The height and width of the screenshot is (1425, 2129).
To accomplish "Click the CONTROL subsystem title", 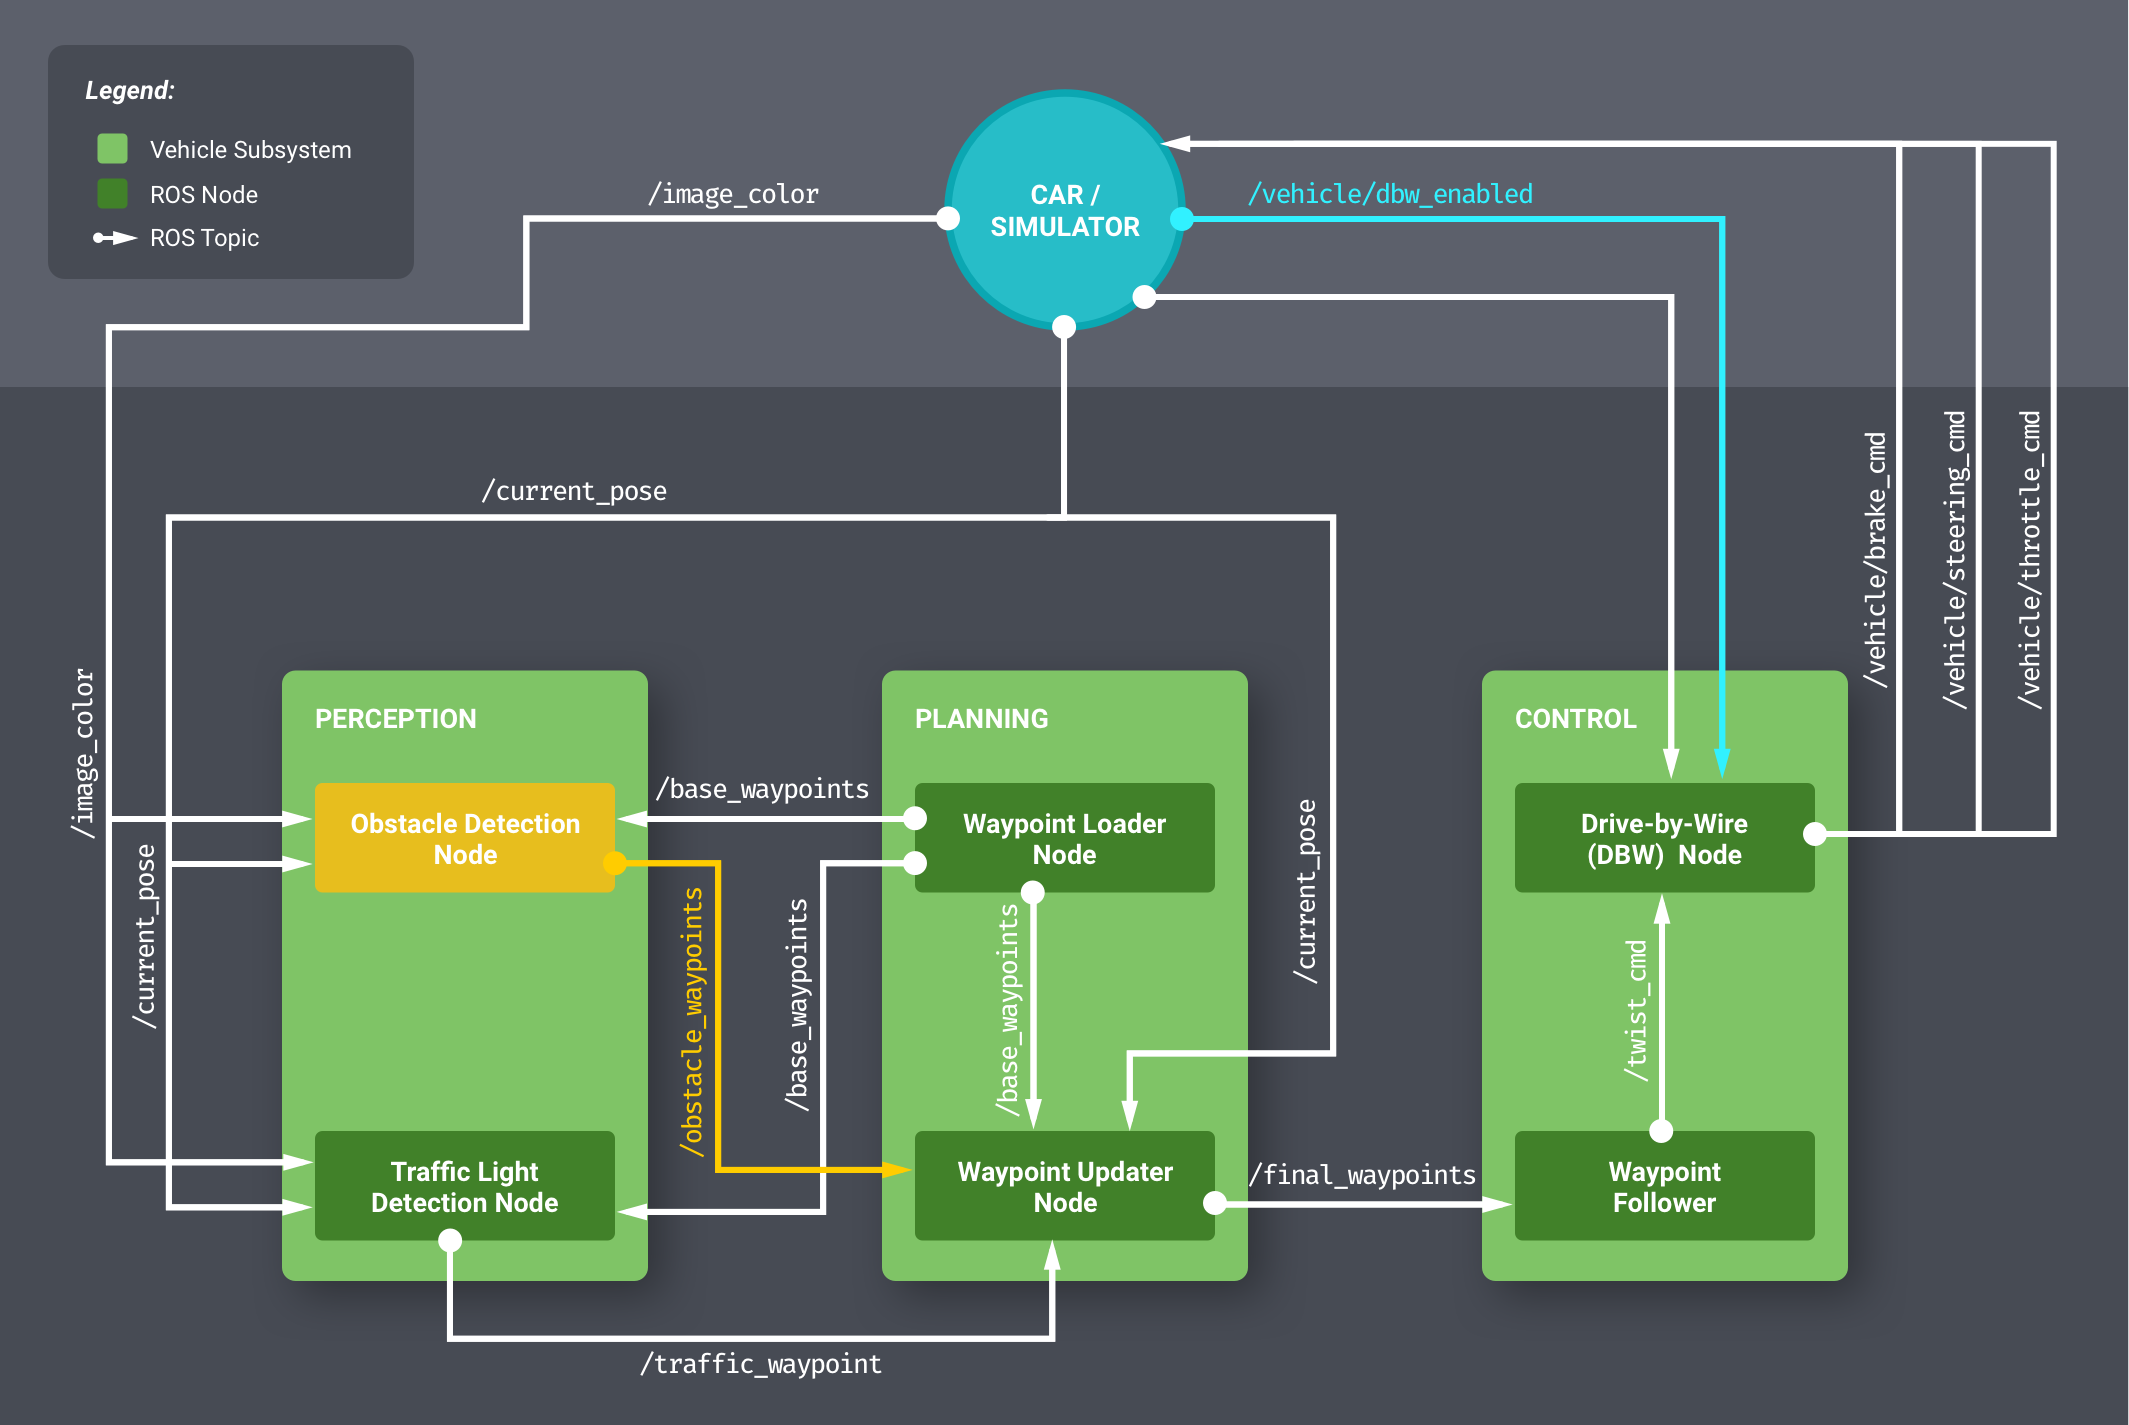I will 1575,719.
